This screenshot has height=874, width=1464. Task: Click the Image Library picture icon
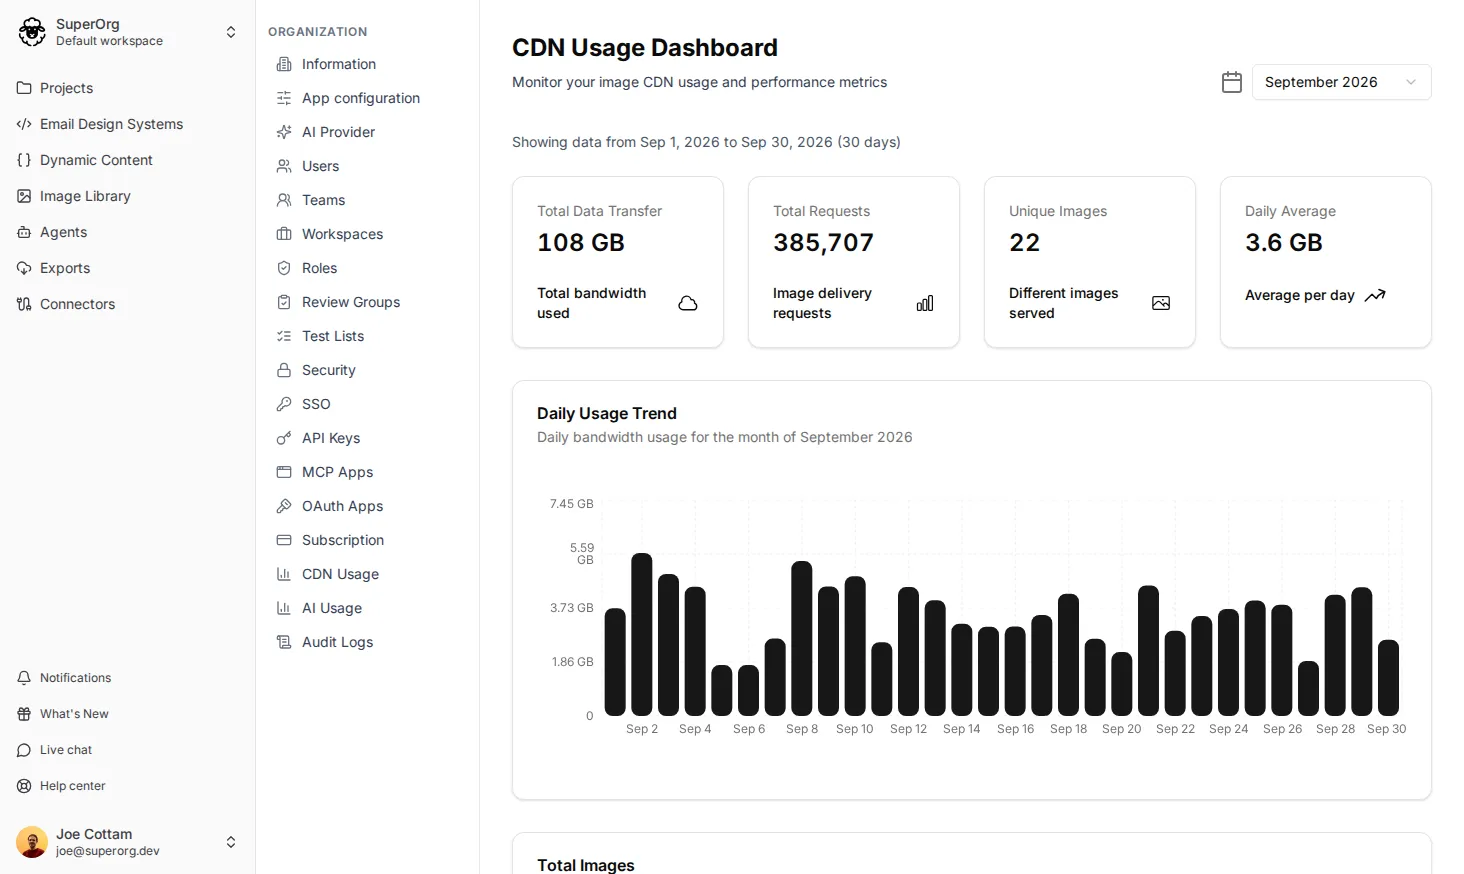[24, 196]
